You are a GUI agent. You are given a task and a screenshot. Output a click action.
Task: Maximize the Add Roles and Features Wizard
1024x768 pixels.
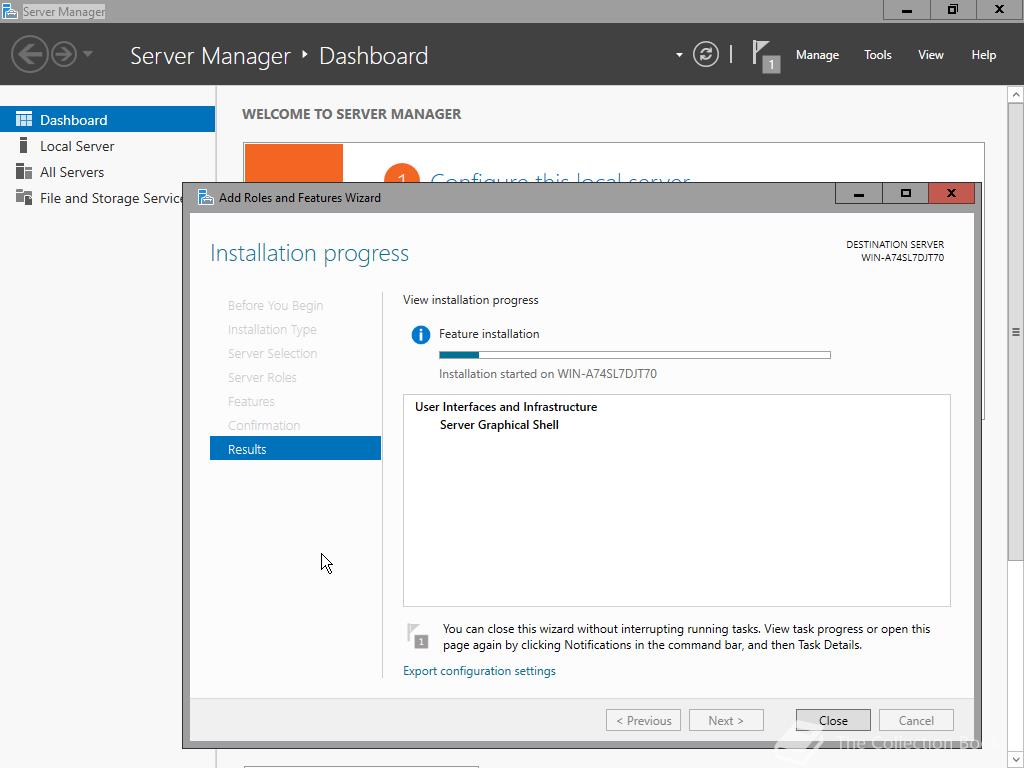click(x=905, y=193)
